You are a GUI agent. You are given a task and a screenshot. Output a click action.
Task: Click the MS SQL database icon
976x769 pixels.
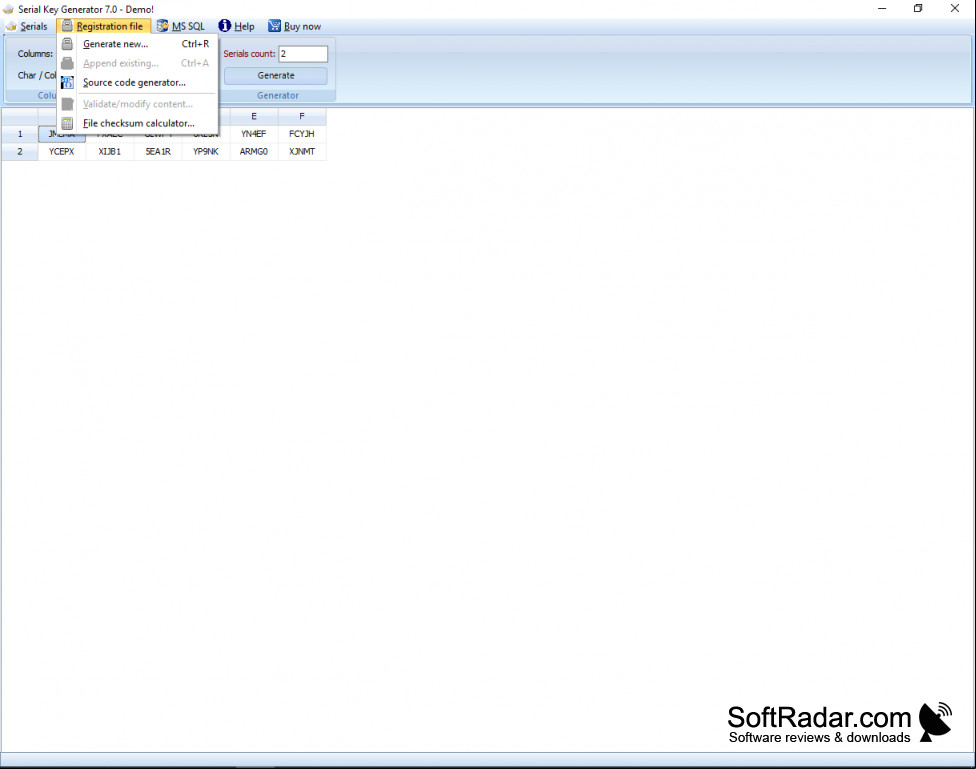(162, 26)
